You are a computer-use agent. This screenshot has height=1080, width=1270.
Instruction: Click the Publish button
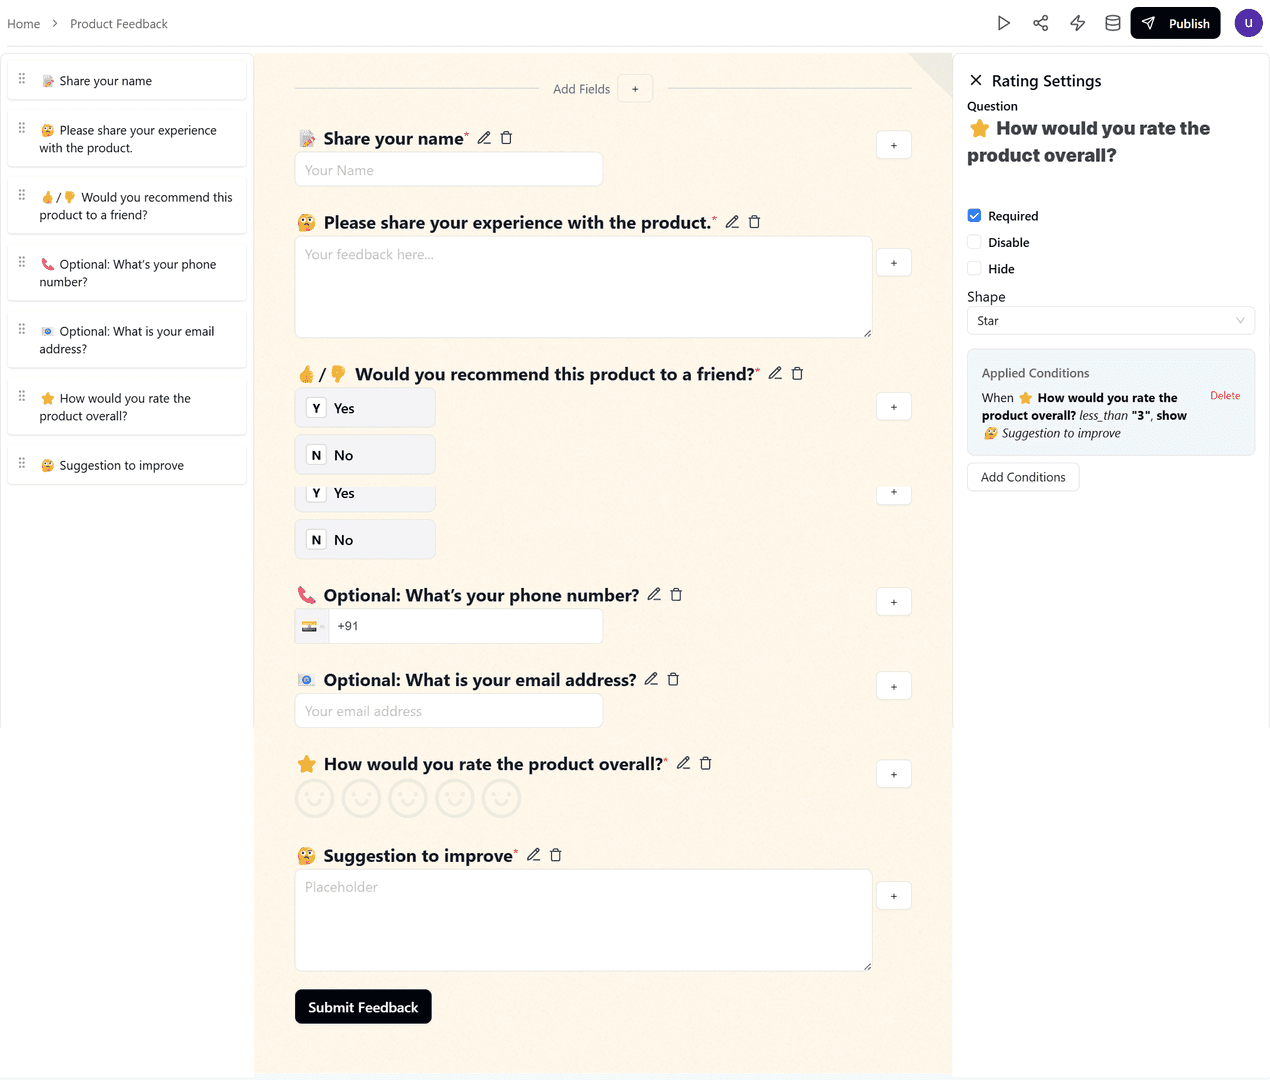coord(1175,23)
